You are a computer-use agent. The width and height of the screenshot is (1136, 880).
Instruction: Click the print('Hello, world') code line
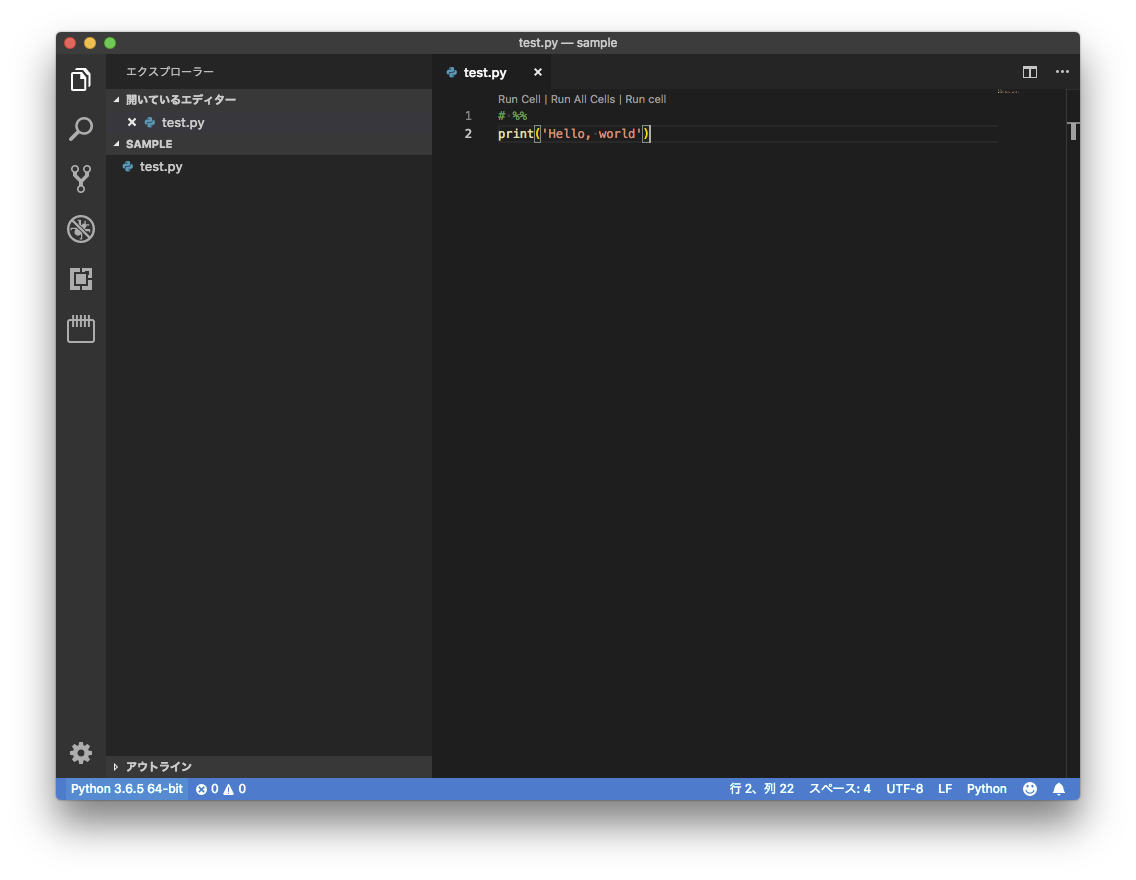click(x=575, y=134)
